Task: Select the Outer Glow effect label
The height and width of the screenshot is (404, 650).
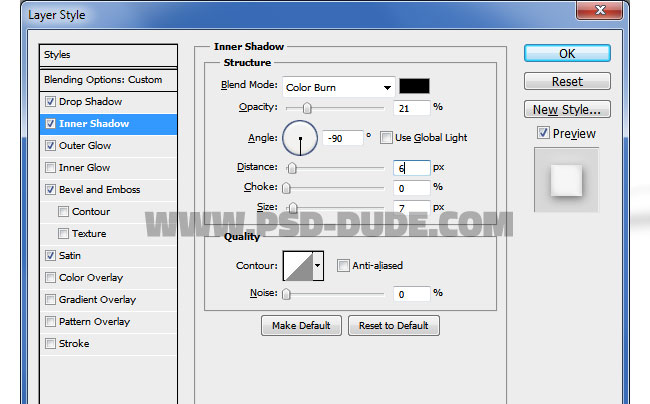Action: 85,145
